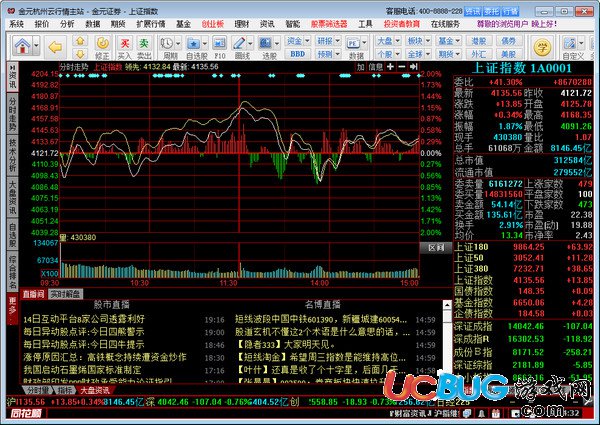Click the BBD button

pos(297,54)
